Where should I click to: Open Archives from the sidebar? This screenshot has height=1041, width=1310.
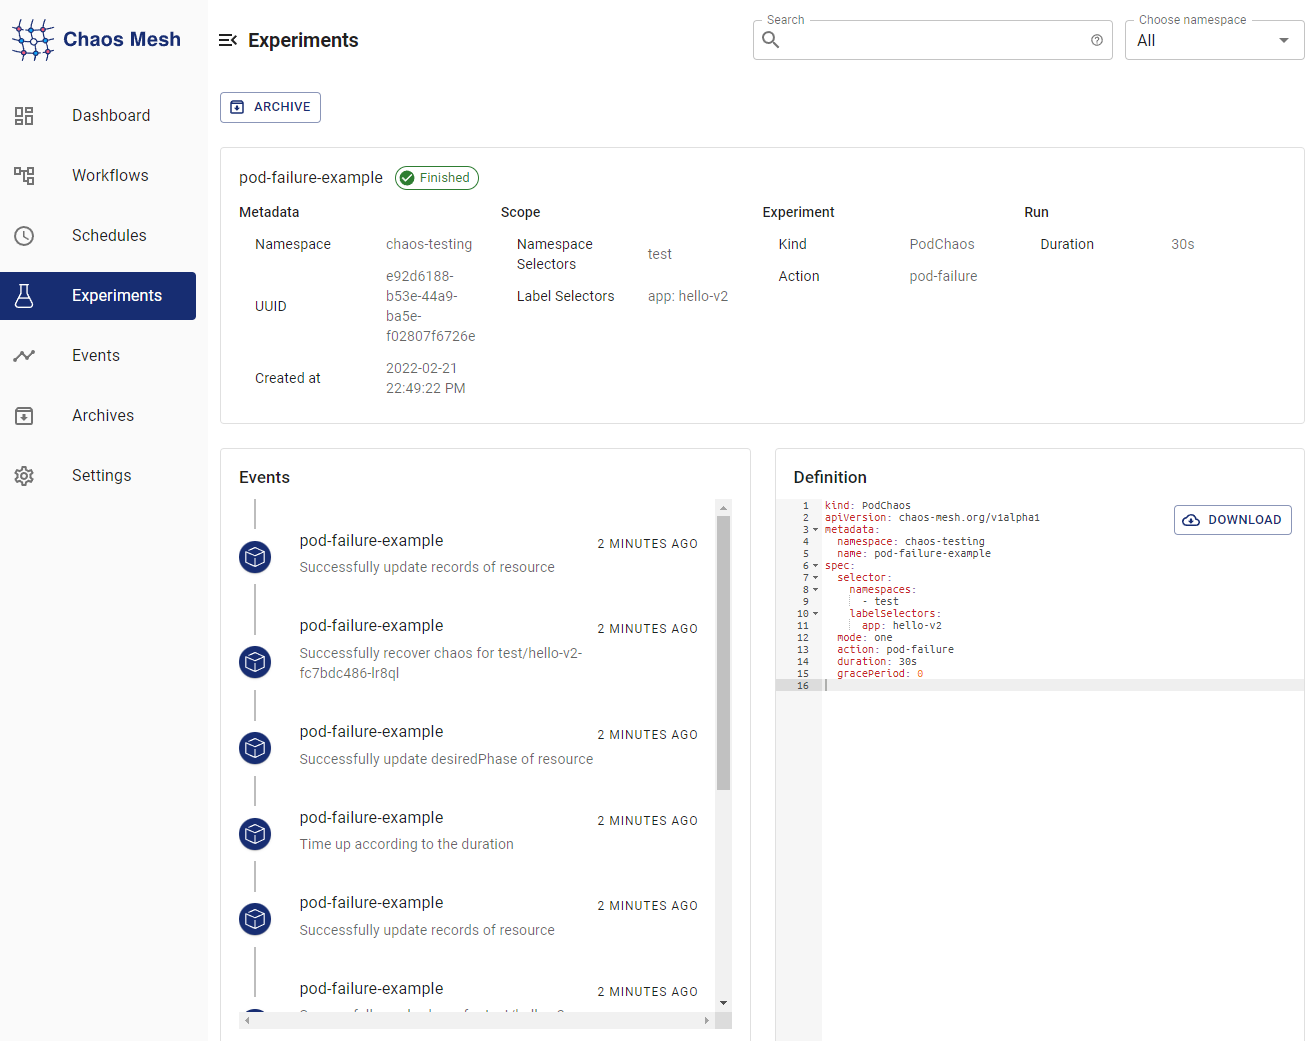98,416
